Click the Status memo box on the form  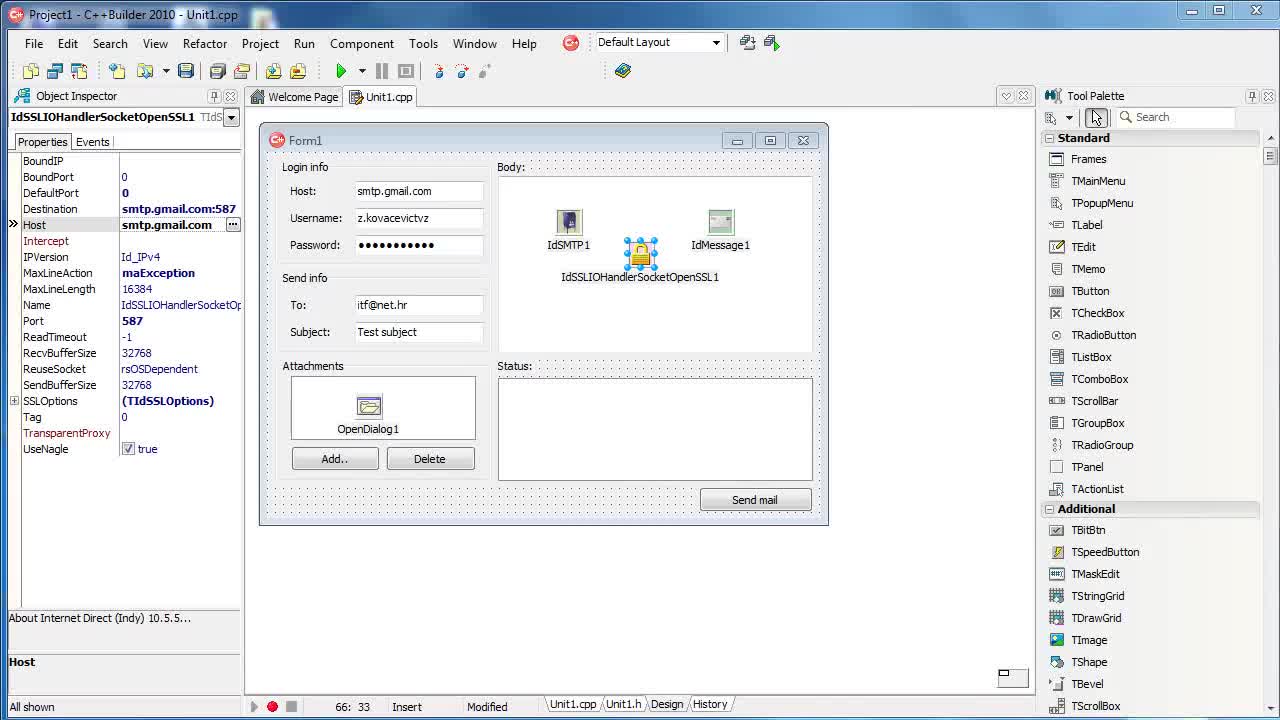[x=655, y=429]
